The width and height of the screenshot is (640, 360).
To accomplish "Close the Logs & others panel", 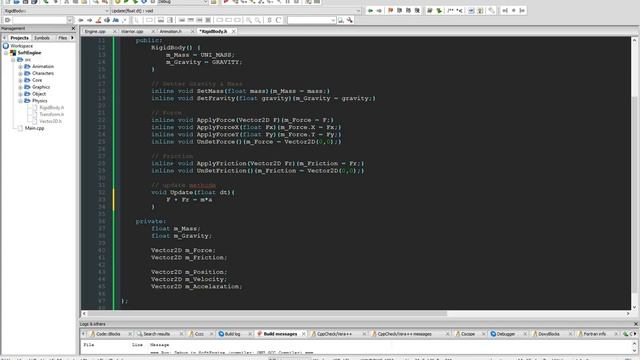I will point(636,324).
